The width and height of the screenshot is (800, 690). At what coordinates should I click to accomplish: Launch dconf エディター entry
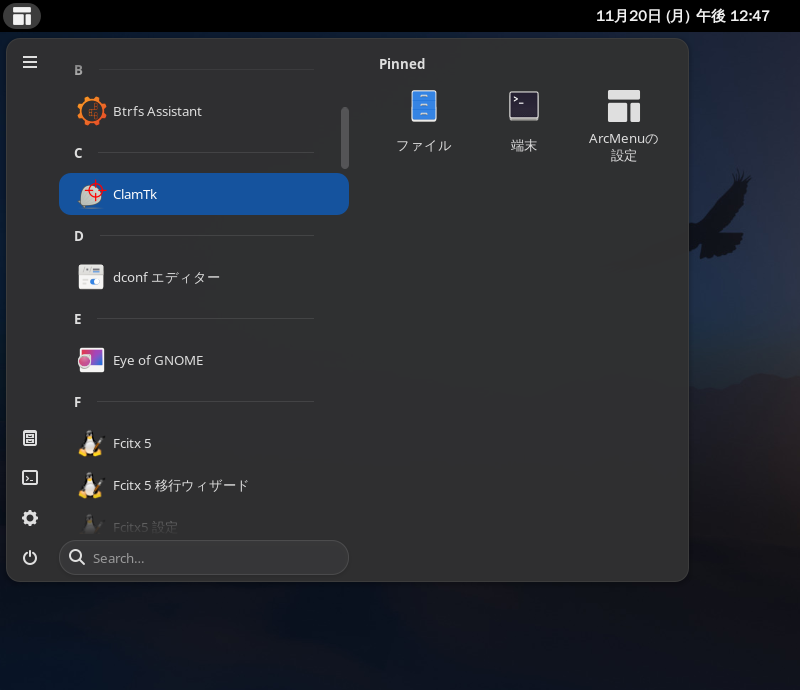click(x=204, y=277)
